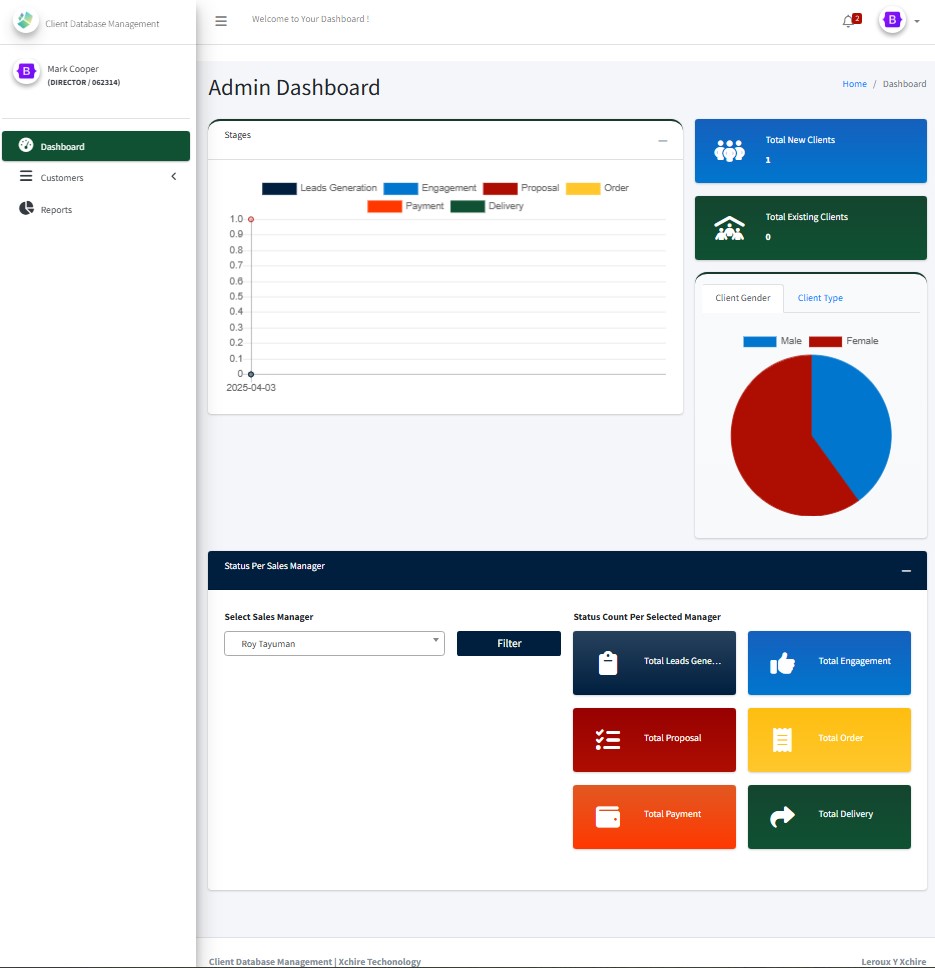Click the Leroux Y Xchire footer text
935x968 pixels.
point(894,962)
